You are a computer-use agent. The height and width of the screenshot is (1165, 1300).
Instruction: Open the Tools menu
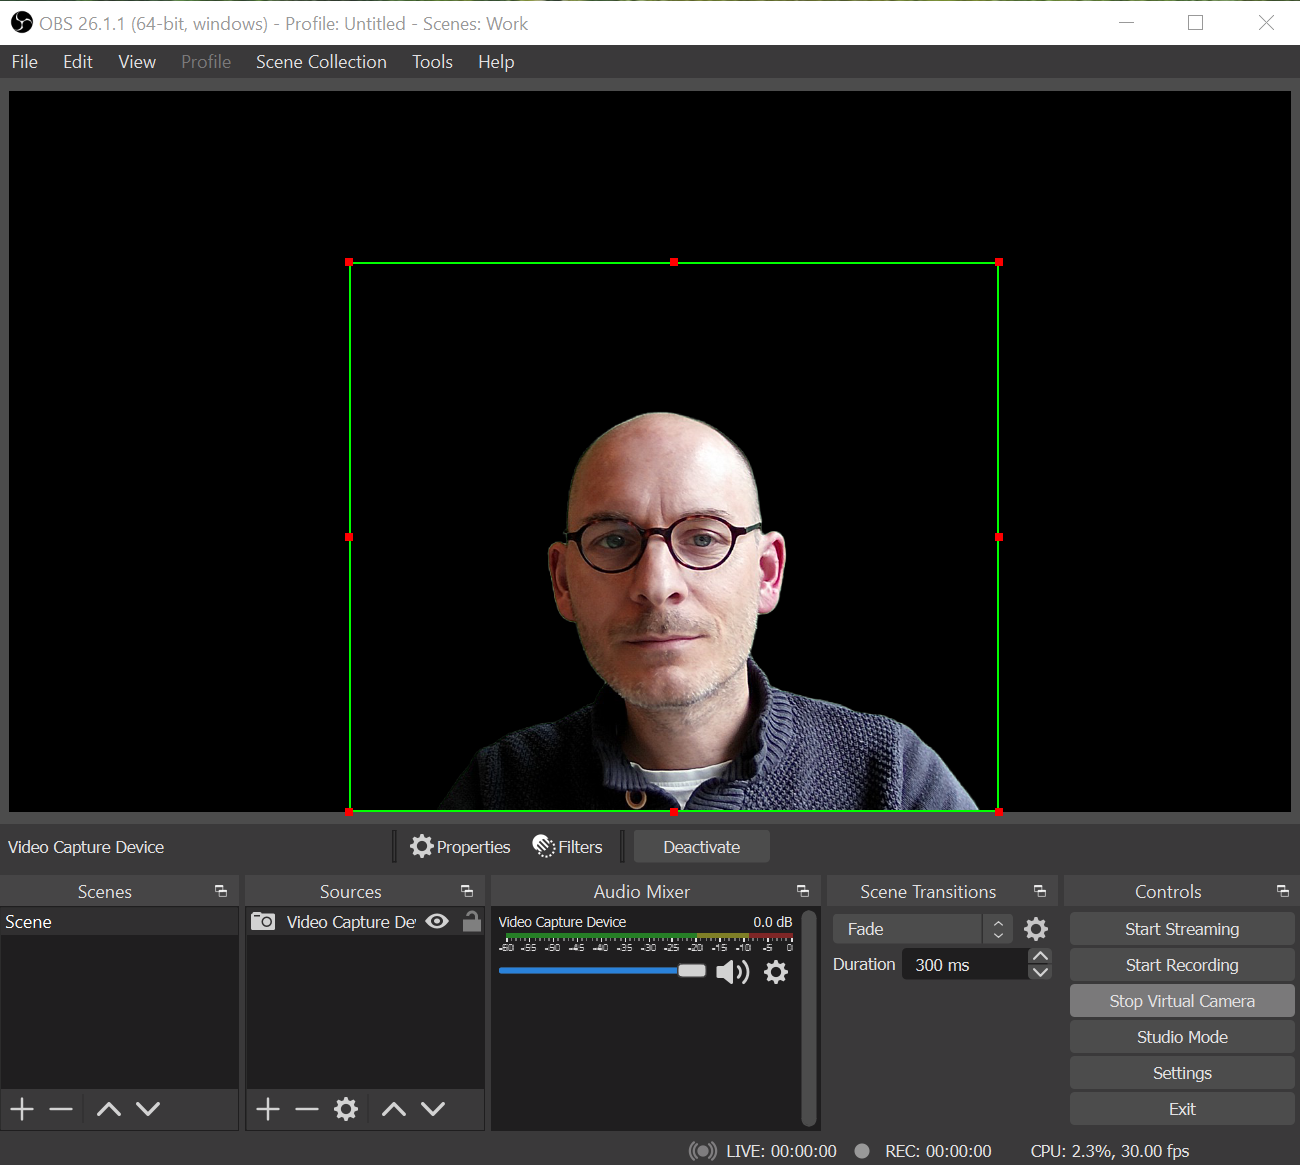click(432, 62)
